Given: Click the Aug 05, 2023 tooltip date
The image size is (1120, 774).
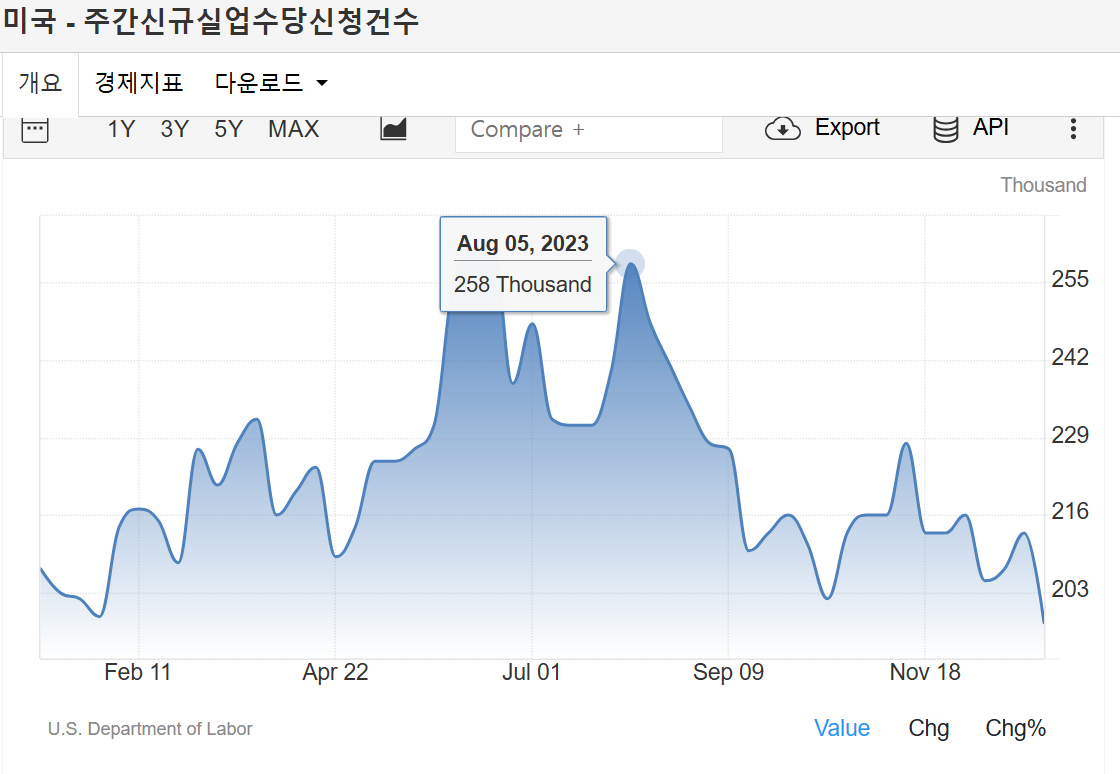Looking at the screenshot, I should click(523, 243).
